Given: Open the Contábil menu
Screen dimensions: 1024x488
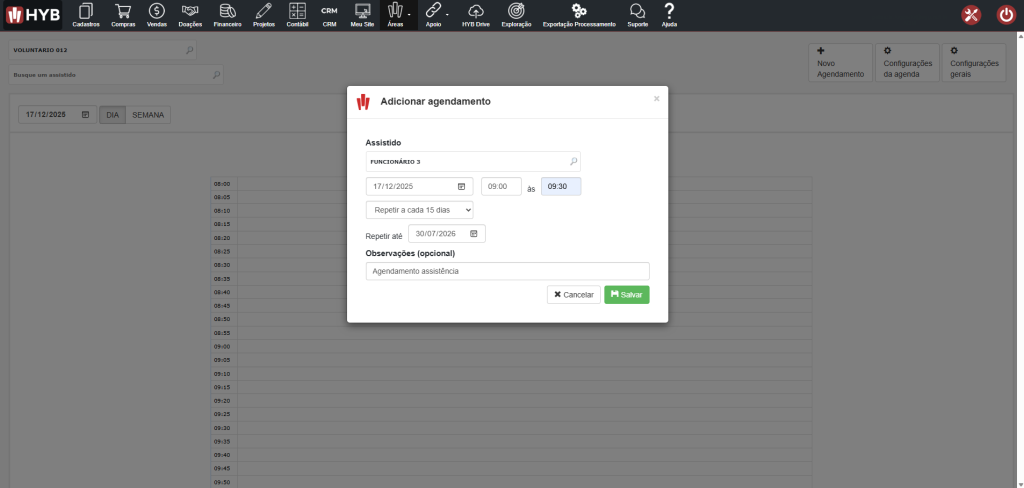Looking at the screenshot, I should point(297,14).
